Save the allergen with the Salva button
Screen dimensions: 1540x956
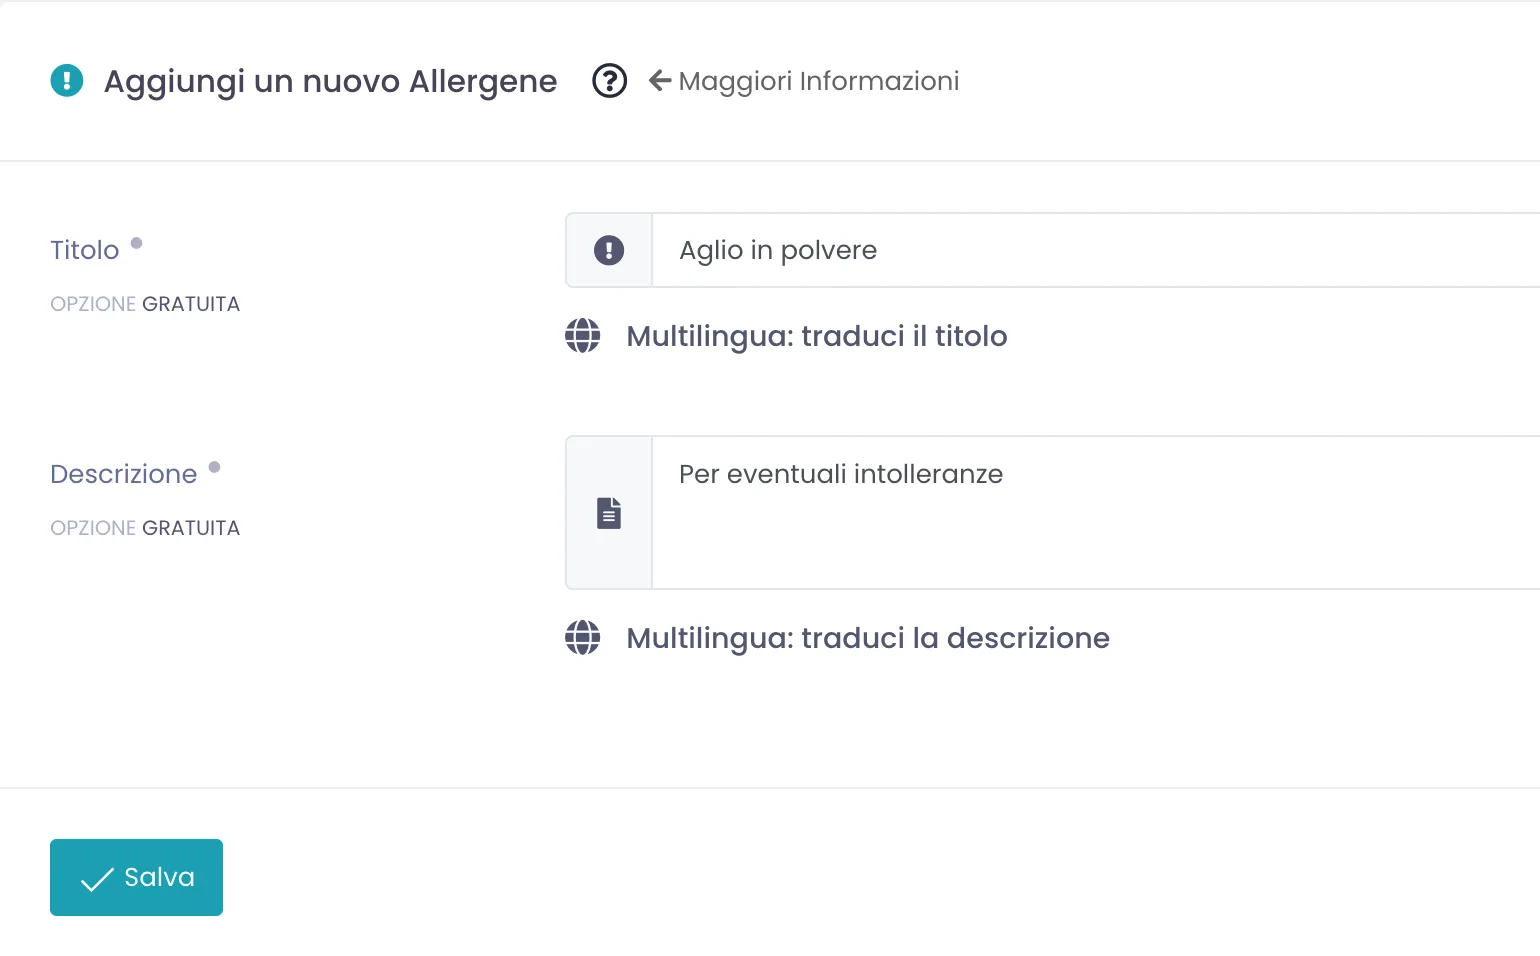click(x=136, y=877)
